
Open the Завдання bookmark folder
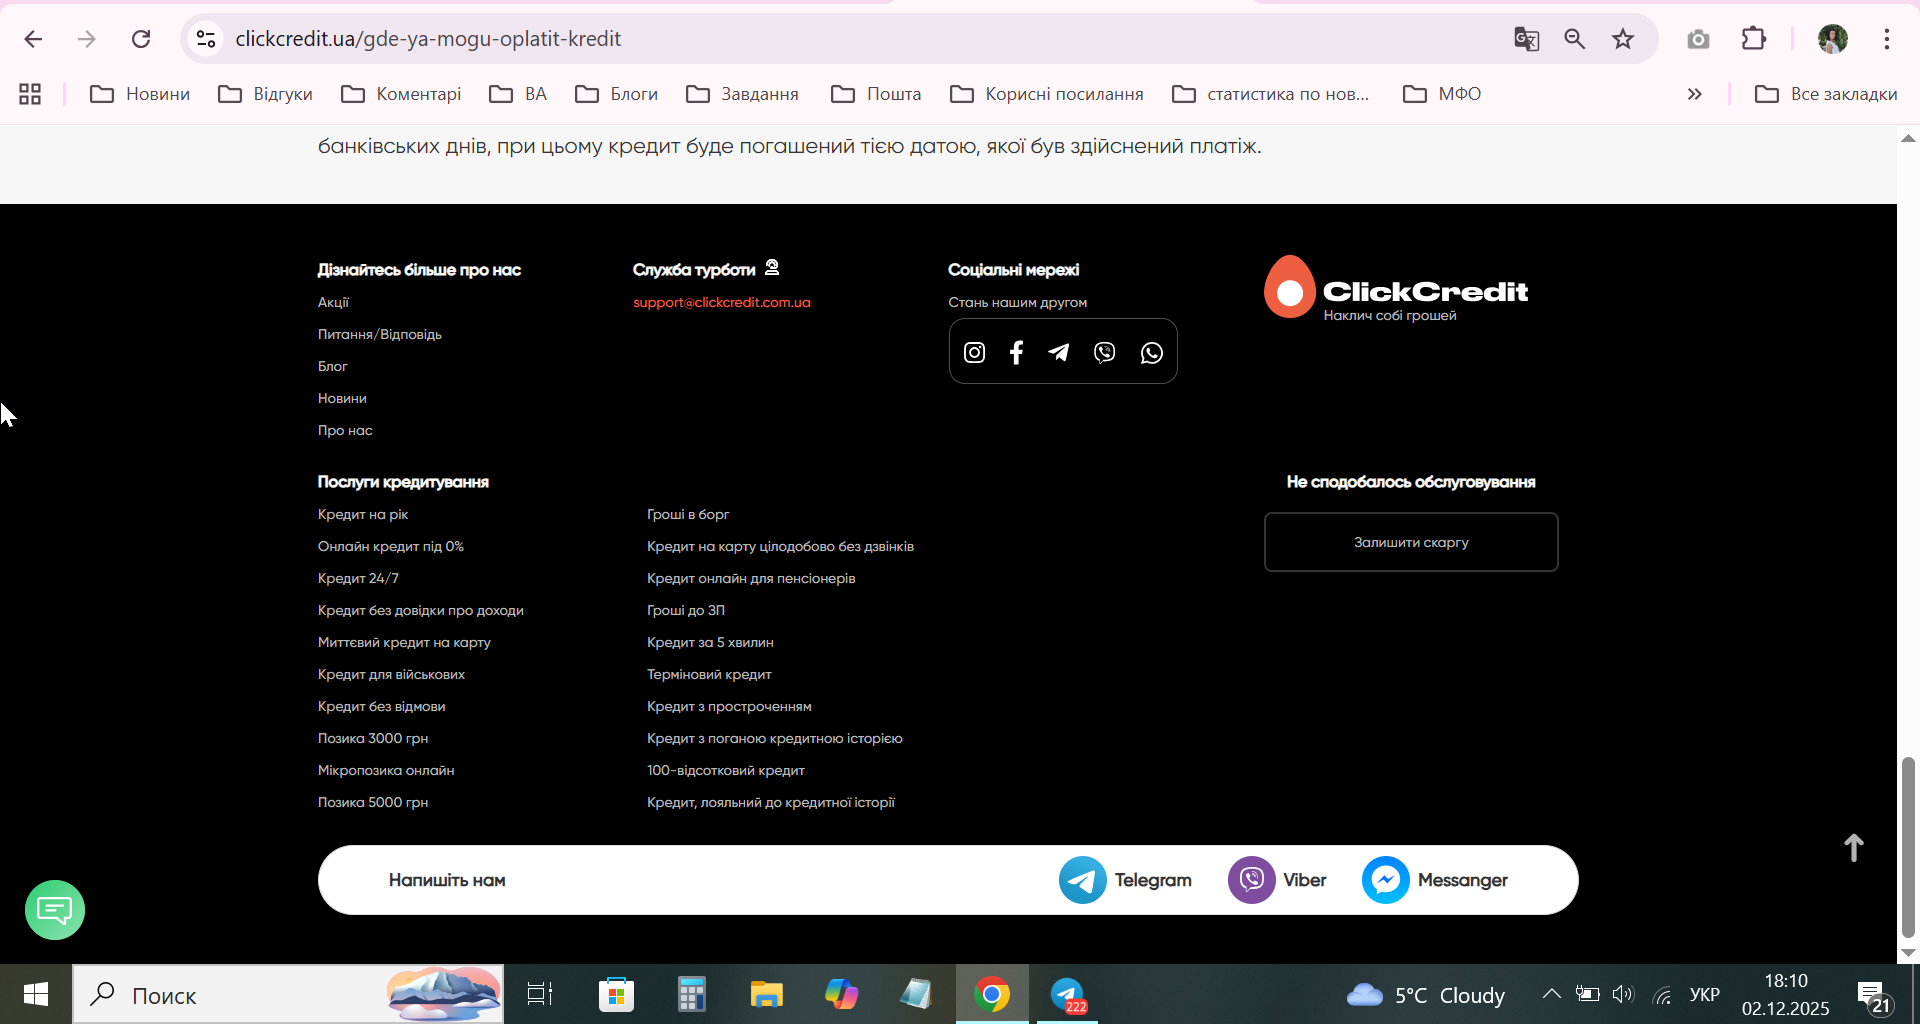point(742,94)
